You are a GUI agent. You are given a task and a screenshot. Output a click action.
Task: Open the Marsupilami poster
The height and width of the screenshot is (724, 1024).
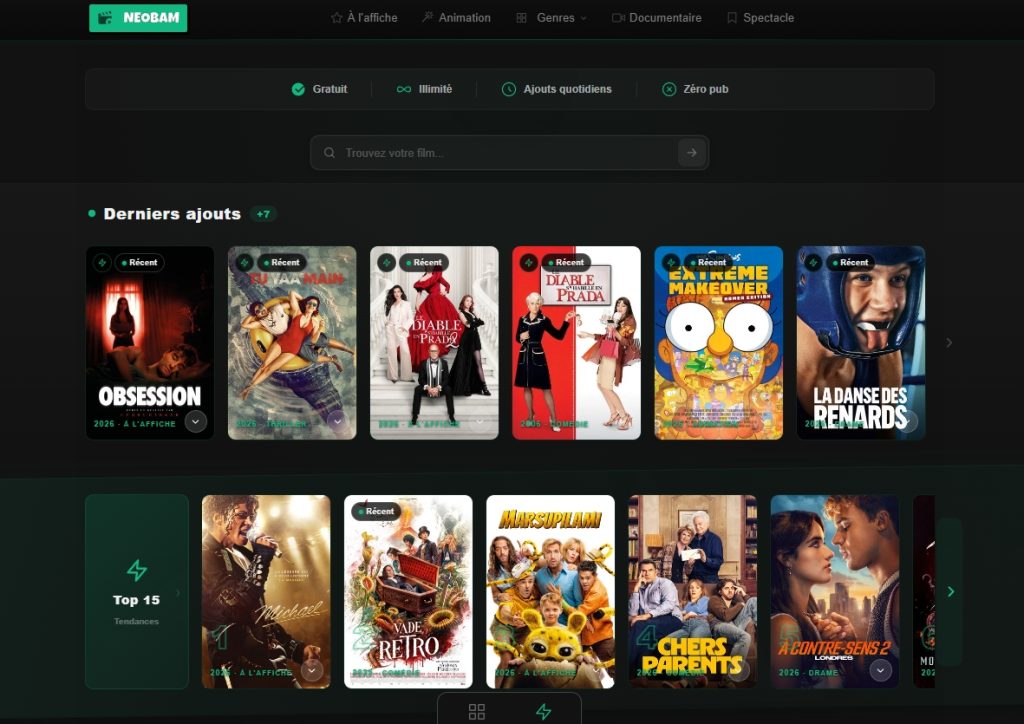click(551, 591)
